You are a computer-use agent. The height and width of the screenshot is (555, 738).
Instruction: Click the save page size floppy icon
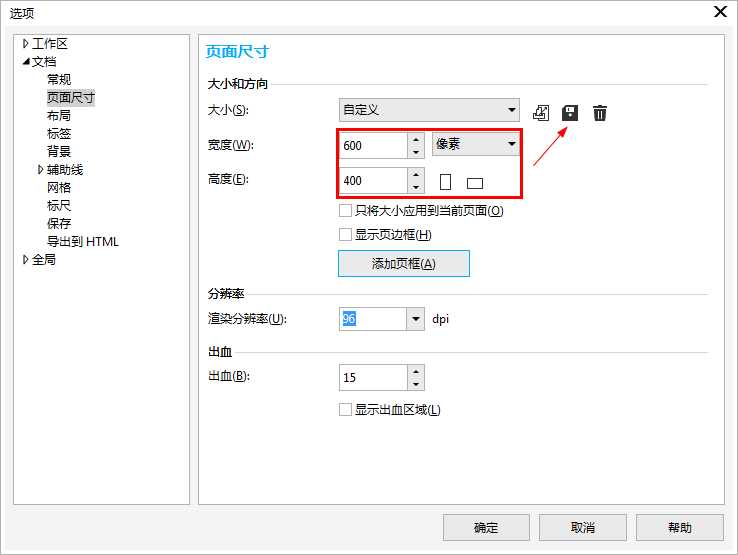click(570, 112)
